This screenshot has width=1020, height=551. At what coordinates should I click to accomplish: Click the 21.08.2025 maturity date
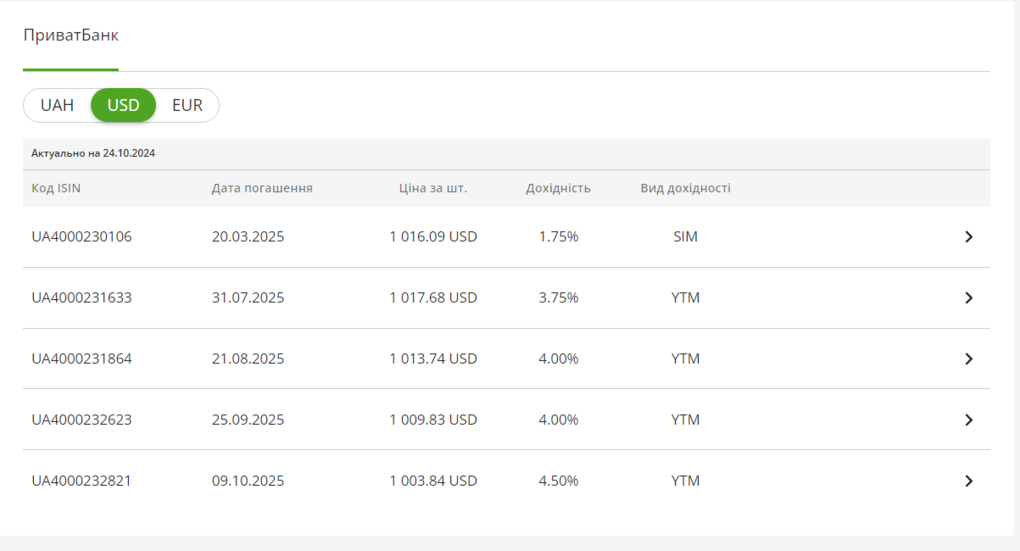click(x=248, y=359)
